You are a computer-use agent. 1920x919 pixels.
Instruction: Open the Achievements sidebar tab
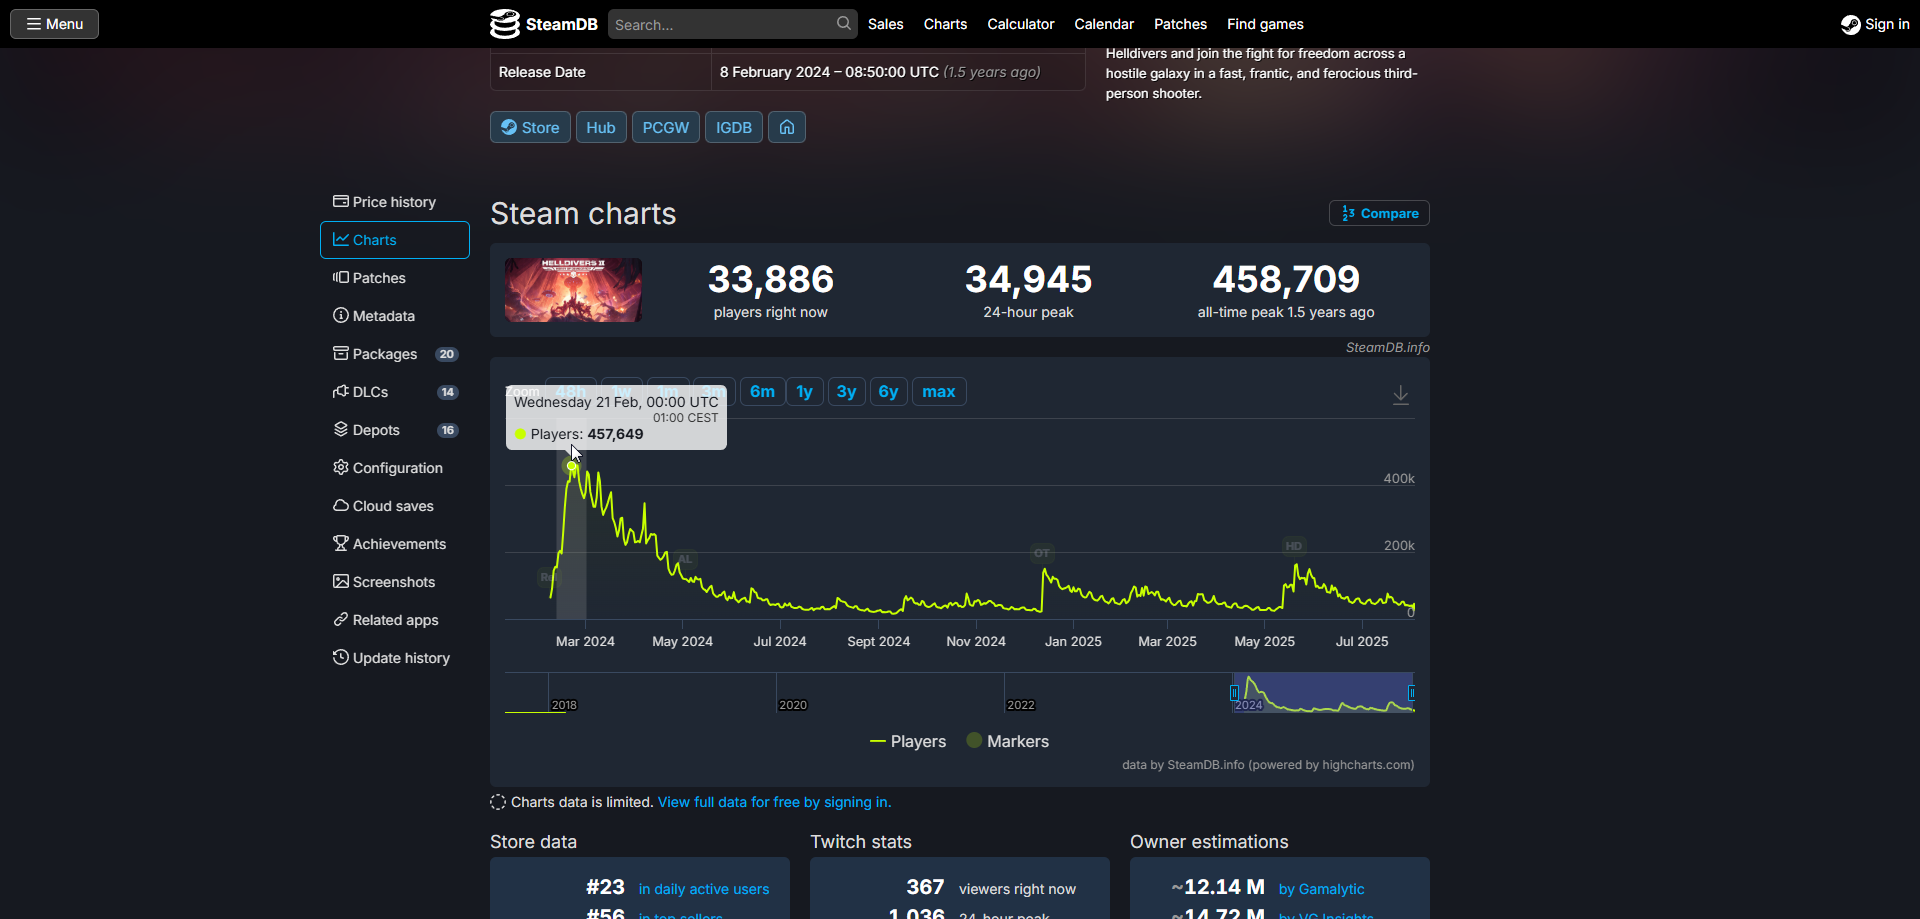click(x=394, y=544)
